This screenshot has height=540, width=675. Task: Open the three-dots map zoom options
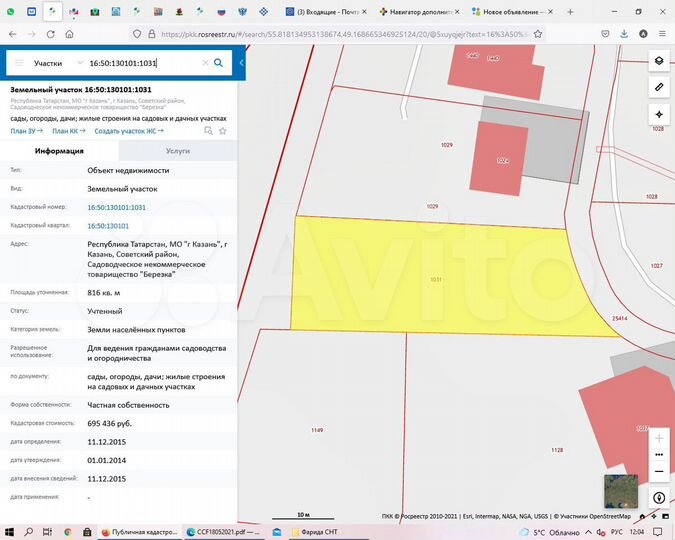click(659, 455)
